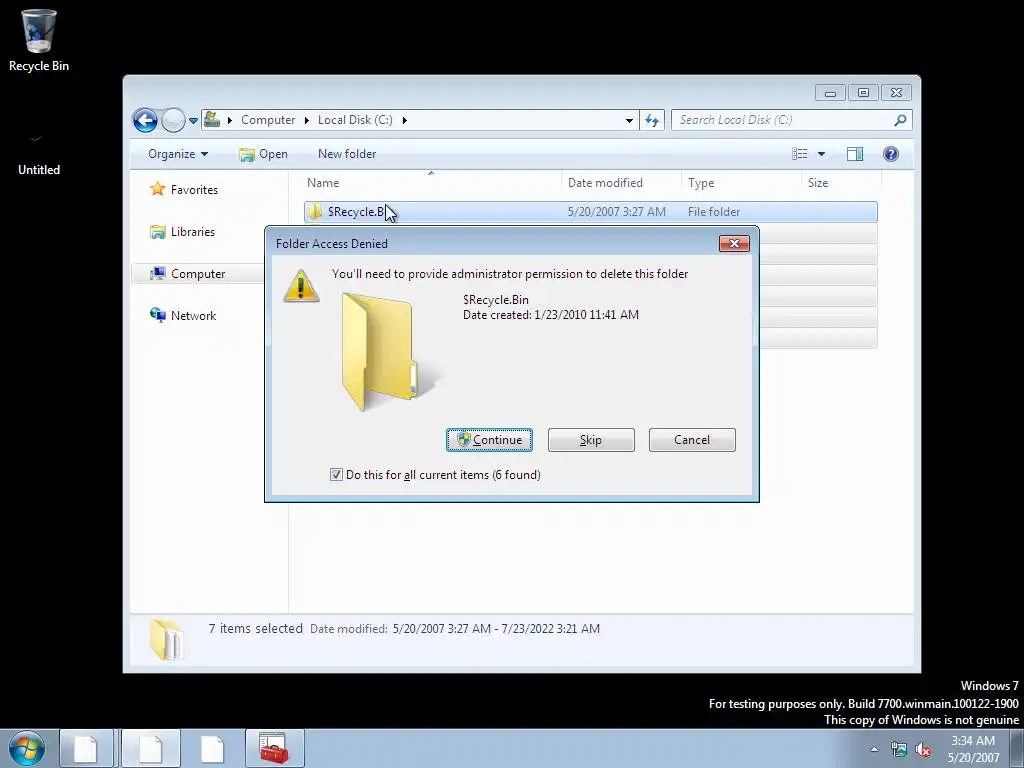Screen dimensions: 1024x768
Task: Select the $Recycle.Bin folder row
Action: tap(590, 212)
